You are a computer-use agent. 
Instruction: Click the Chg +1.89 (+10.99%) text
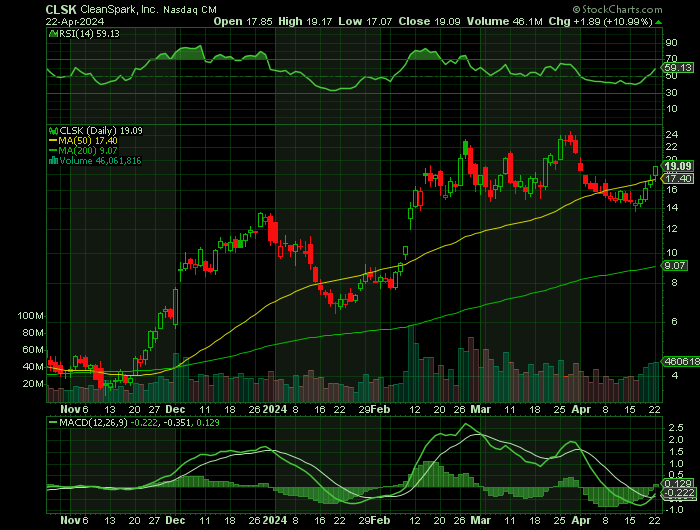pyautogui.click(x=601, y=21)
